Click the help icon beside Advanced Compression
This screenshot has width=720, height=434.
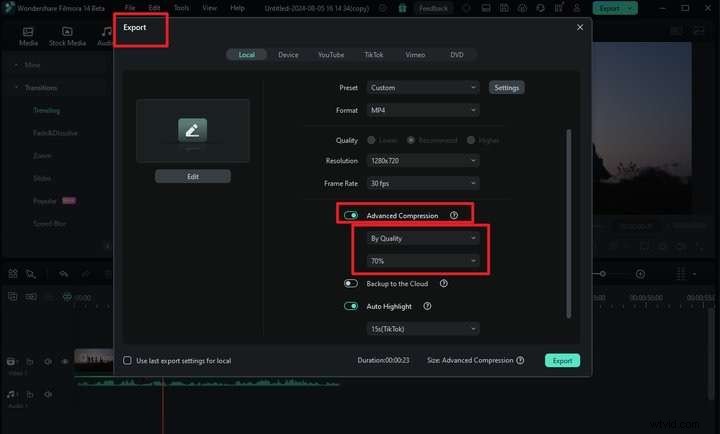(x=454, y=215)
